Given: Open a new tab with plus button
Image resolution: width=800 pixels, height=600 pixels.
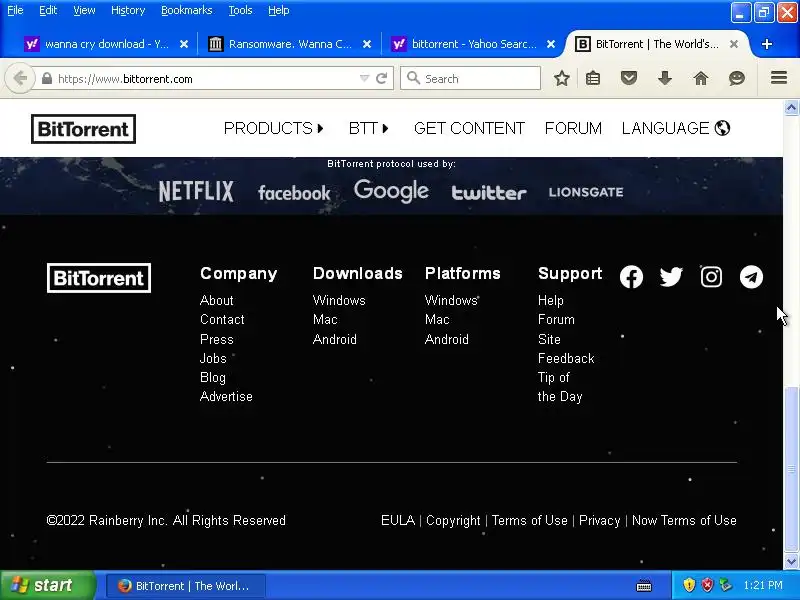Looking at the screenshot, I should (x=766, y=44).
